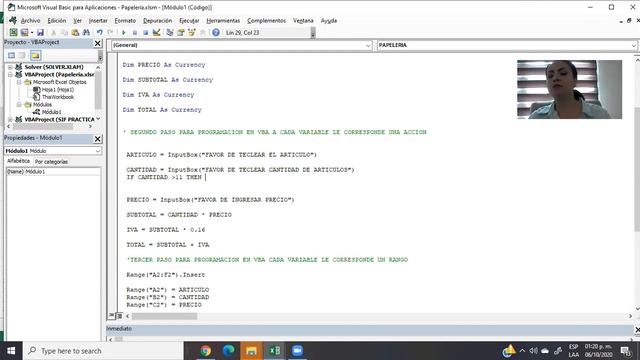Undo the last edit via toolbar
The width and height of the screenshot is (640, 360).
[x=99, y=32]
